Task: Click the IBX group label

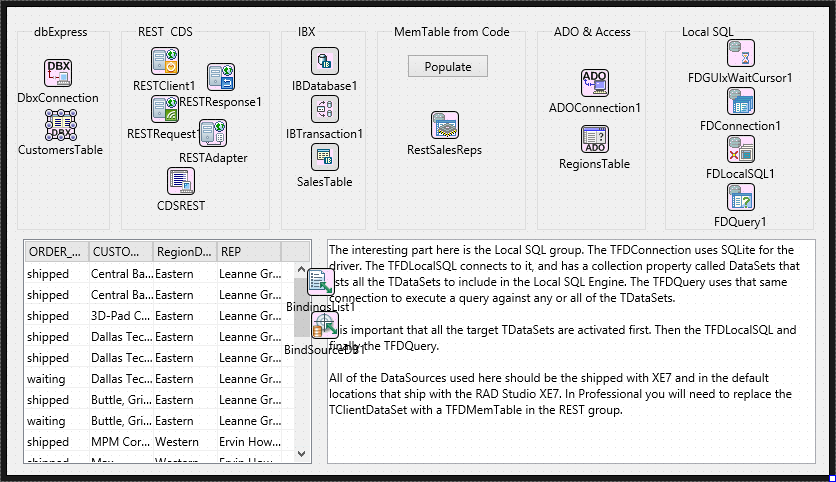Action: [x=307, y=32]
